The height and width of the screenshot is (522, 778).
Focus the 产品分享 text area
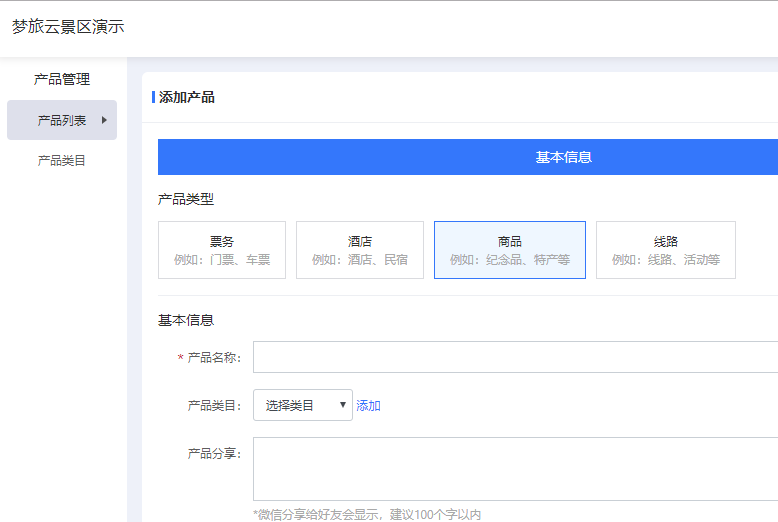(x=516, y=469)
